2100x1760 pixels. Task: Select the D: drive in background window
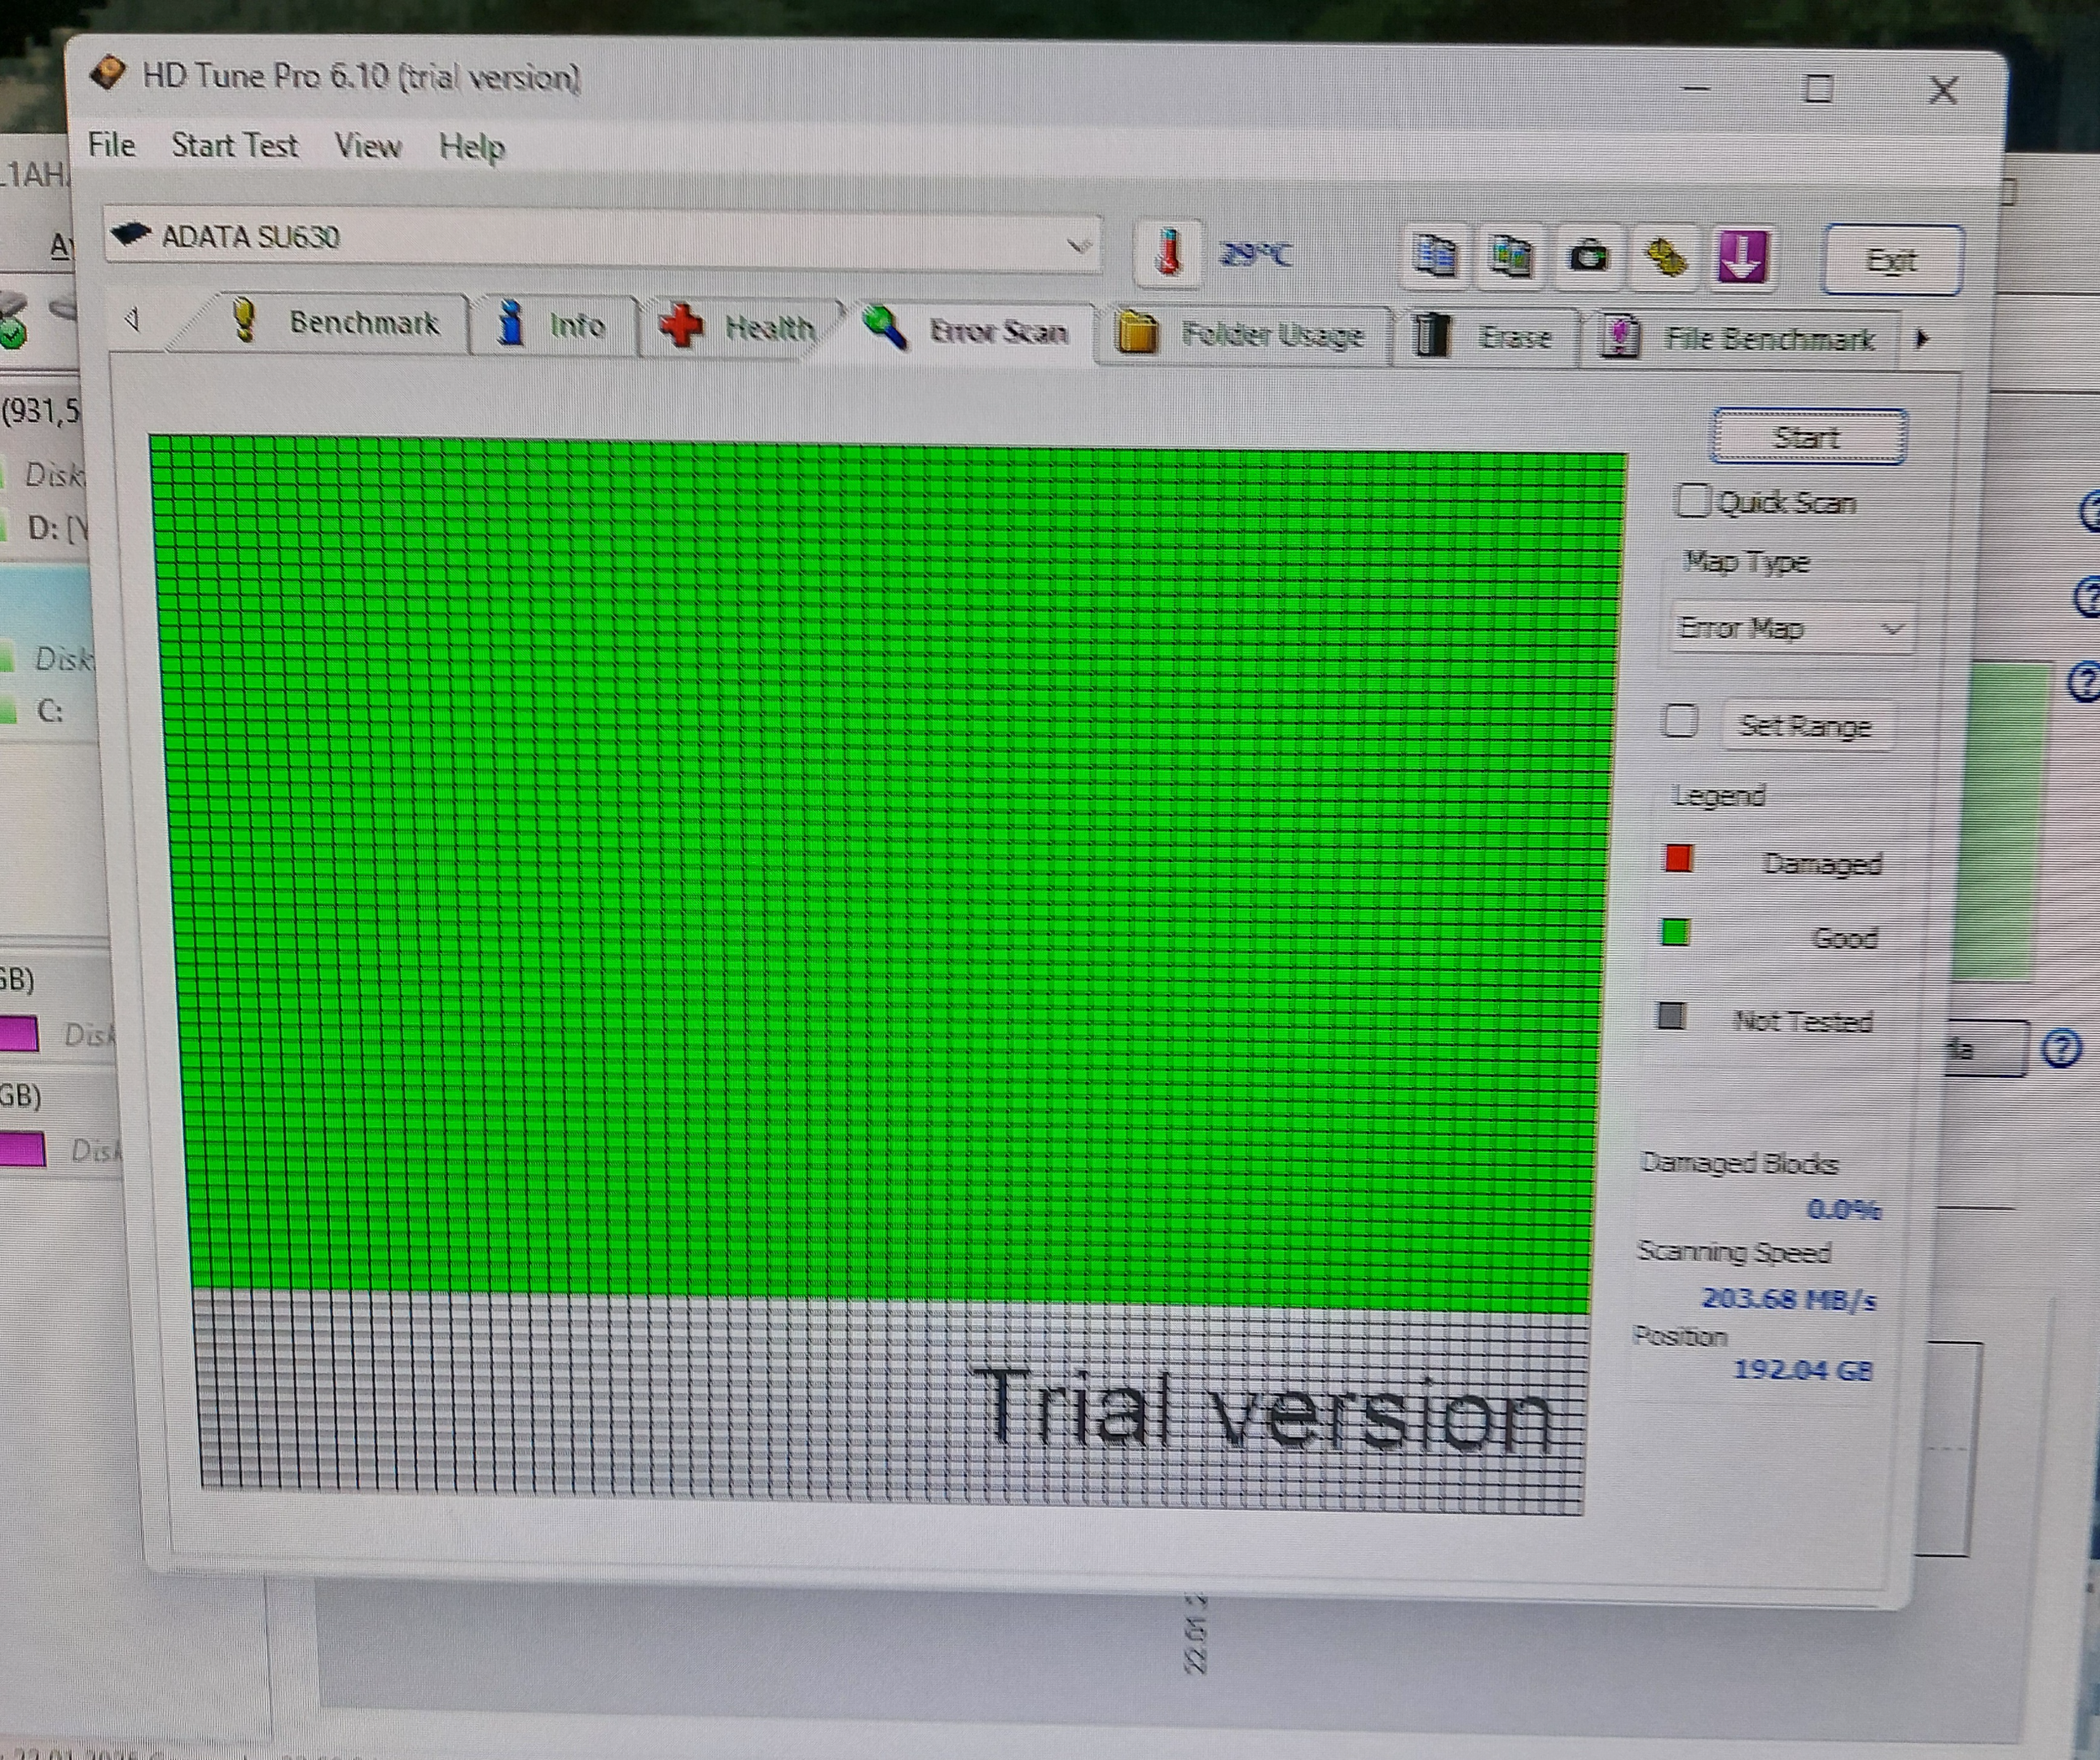click(x=57, y=527)
